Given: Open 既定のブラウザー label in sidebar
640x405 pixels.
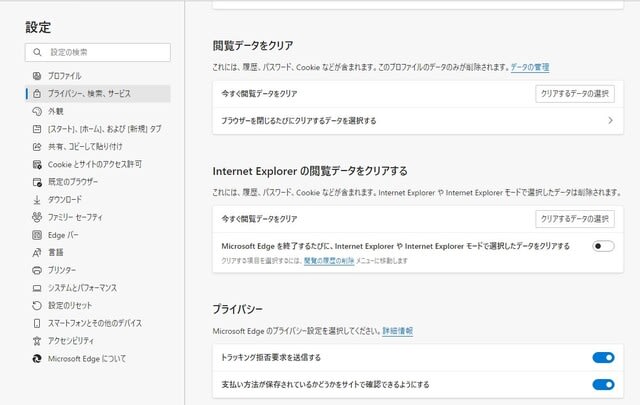Looking at the screenshot, I should (73, 182).
